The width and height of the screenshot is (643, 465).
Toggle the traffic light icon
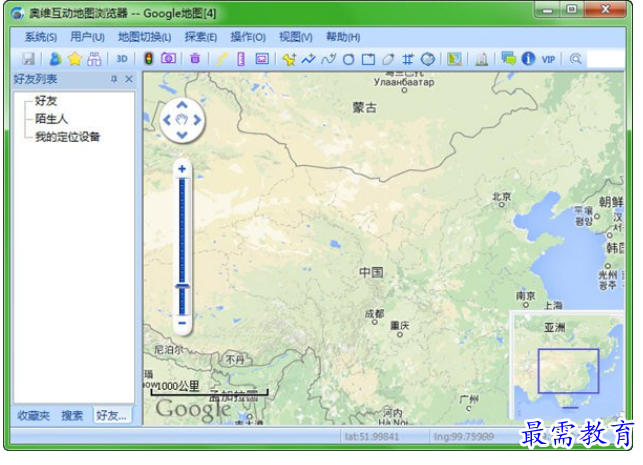pos(149,59)
